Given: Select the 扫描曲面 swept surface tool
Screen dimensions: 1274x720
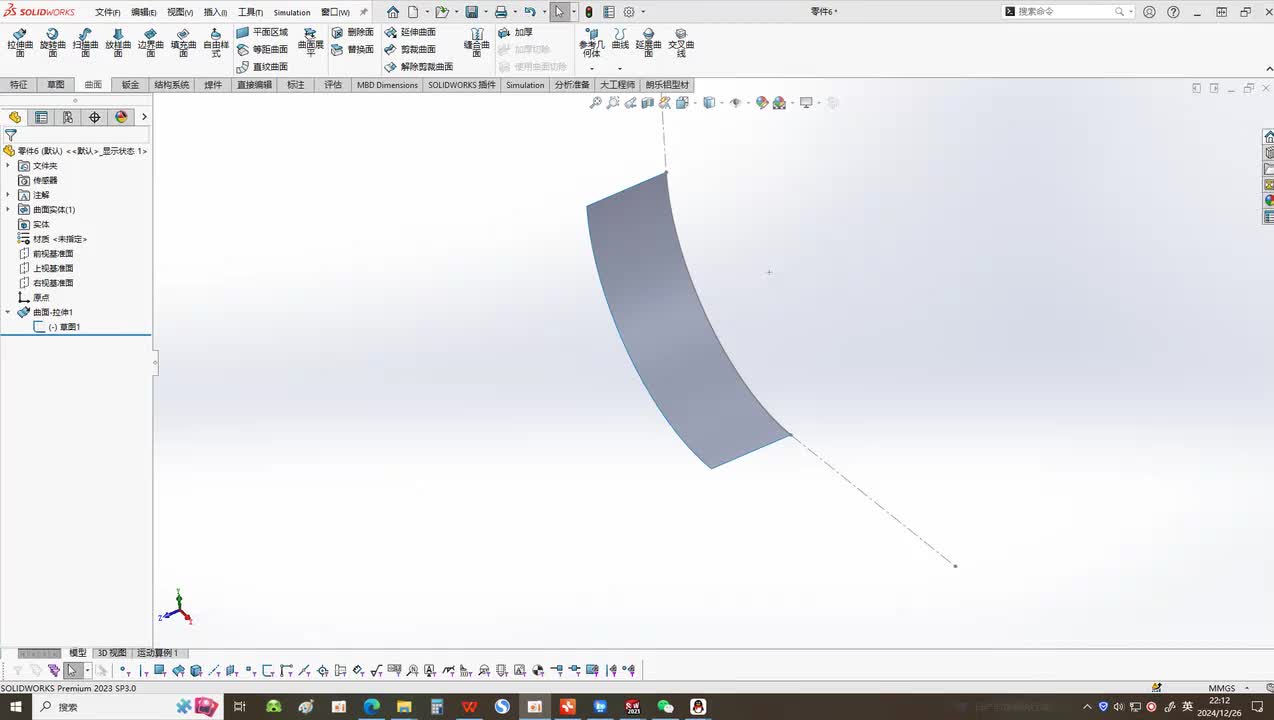Looking at the screenshot, I should click(x=85, y=43).
